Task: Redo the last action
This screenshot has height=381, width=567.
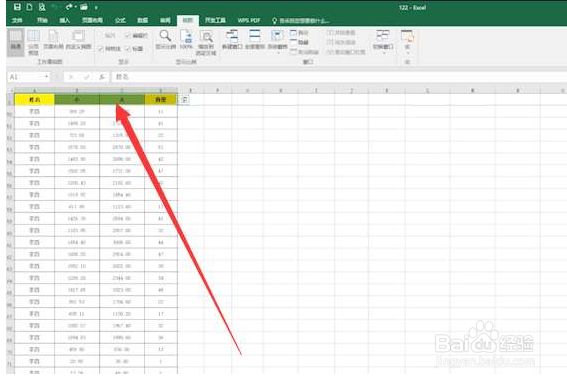Action: coord(68,7)
